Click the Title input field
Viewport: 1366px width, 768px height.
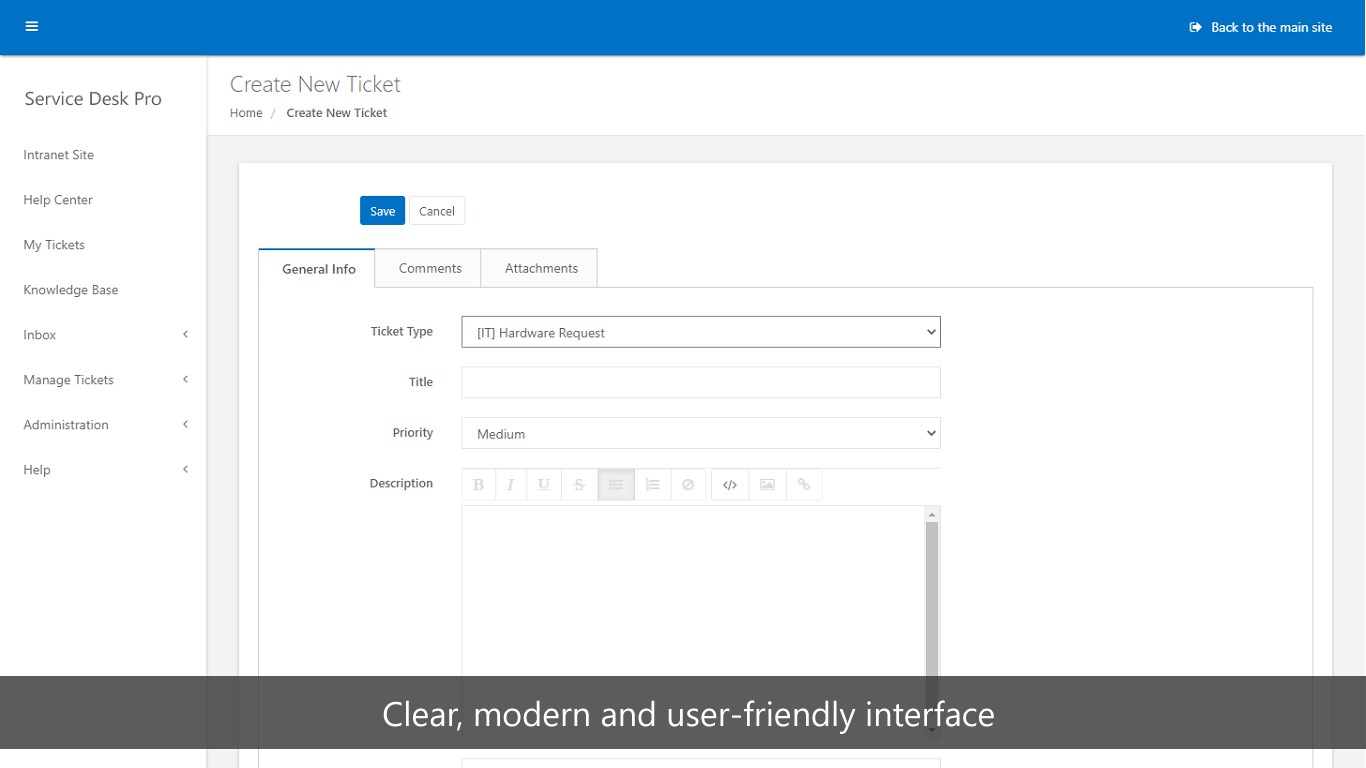(x=700, y=382)
